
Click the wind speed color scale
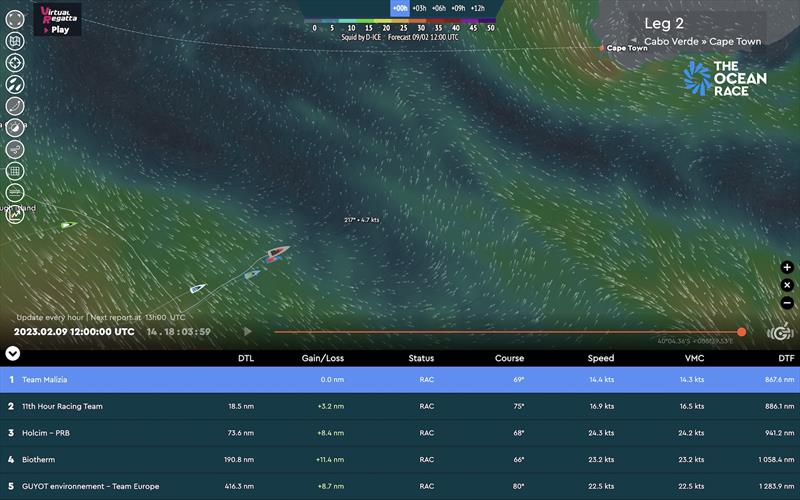point(399,21)
